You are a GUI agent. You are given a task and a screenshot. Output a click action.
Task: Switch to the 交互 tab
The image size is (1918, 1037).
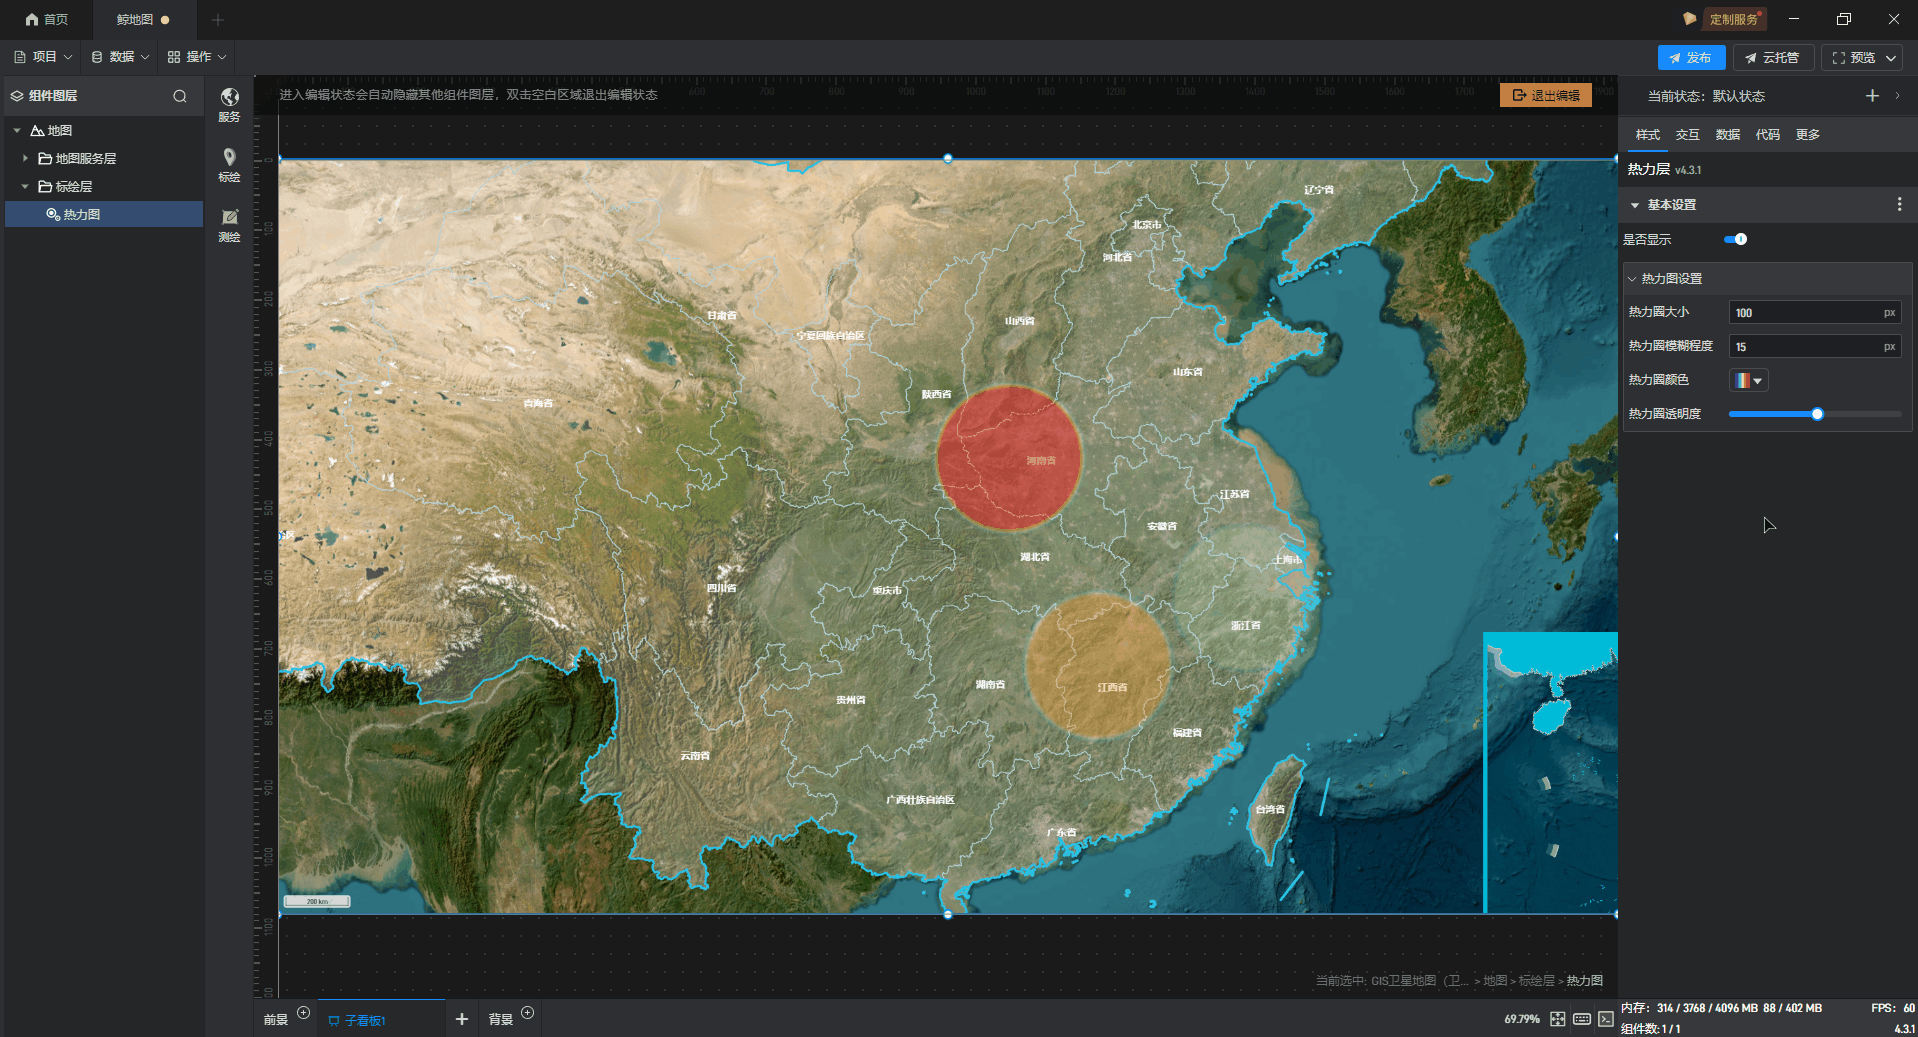click(x=1687, y=135)
